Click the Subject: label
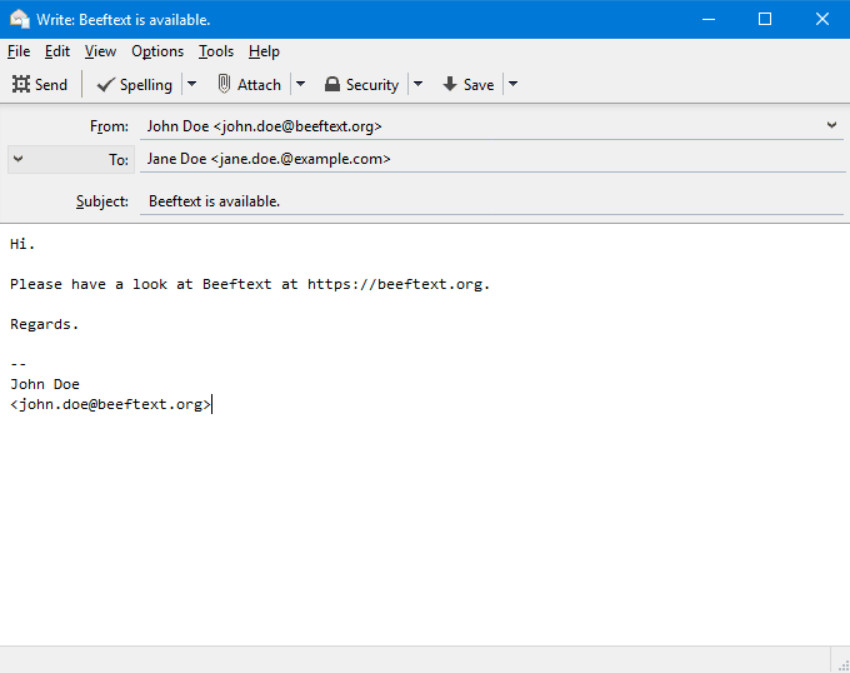 (102, 202)
